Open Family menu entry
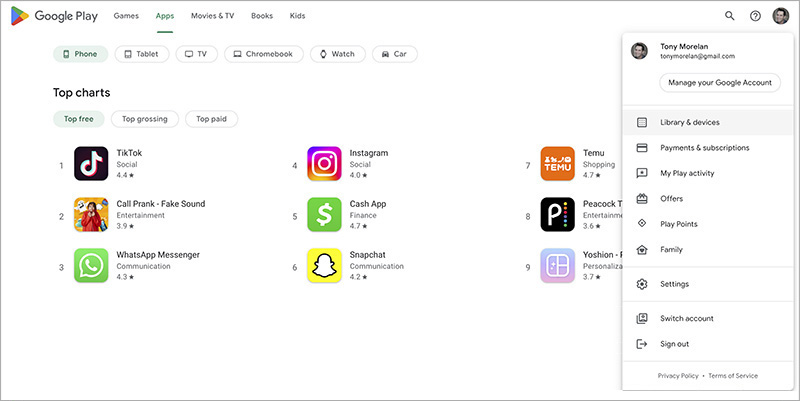800x401 pixels. 708,249
